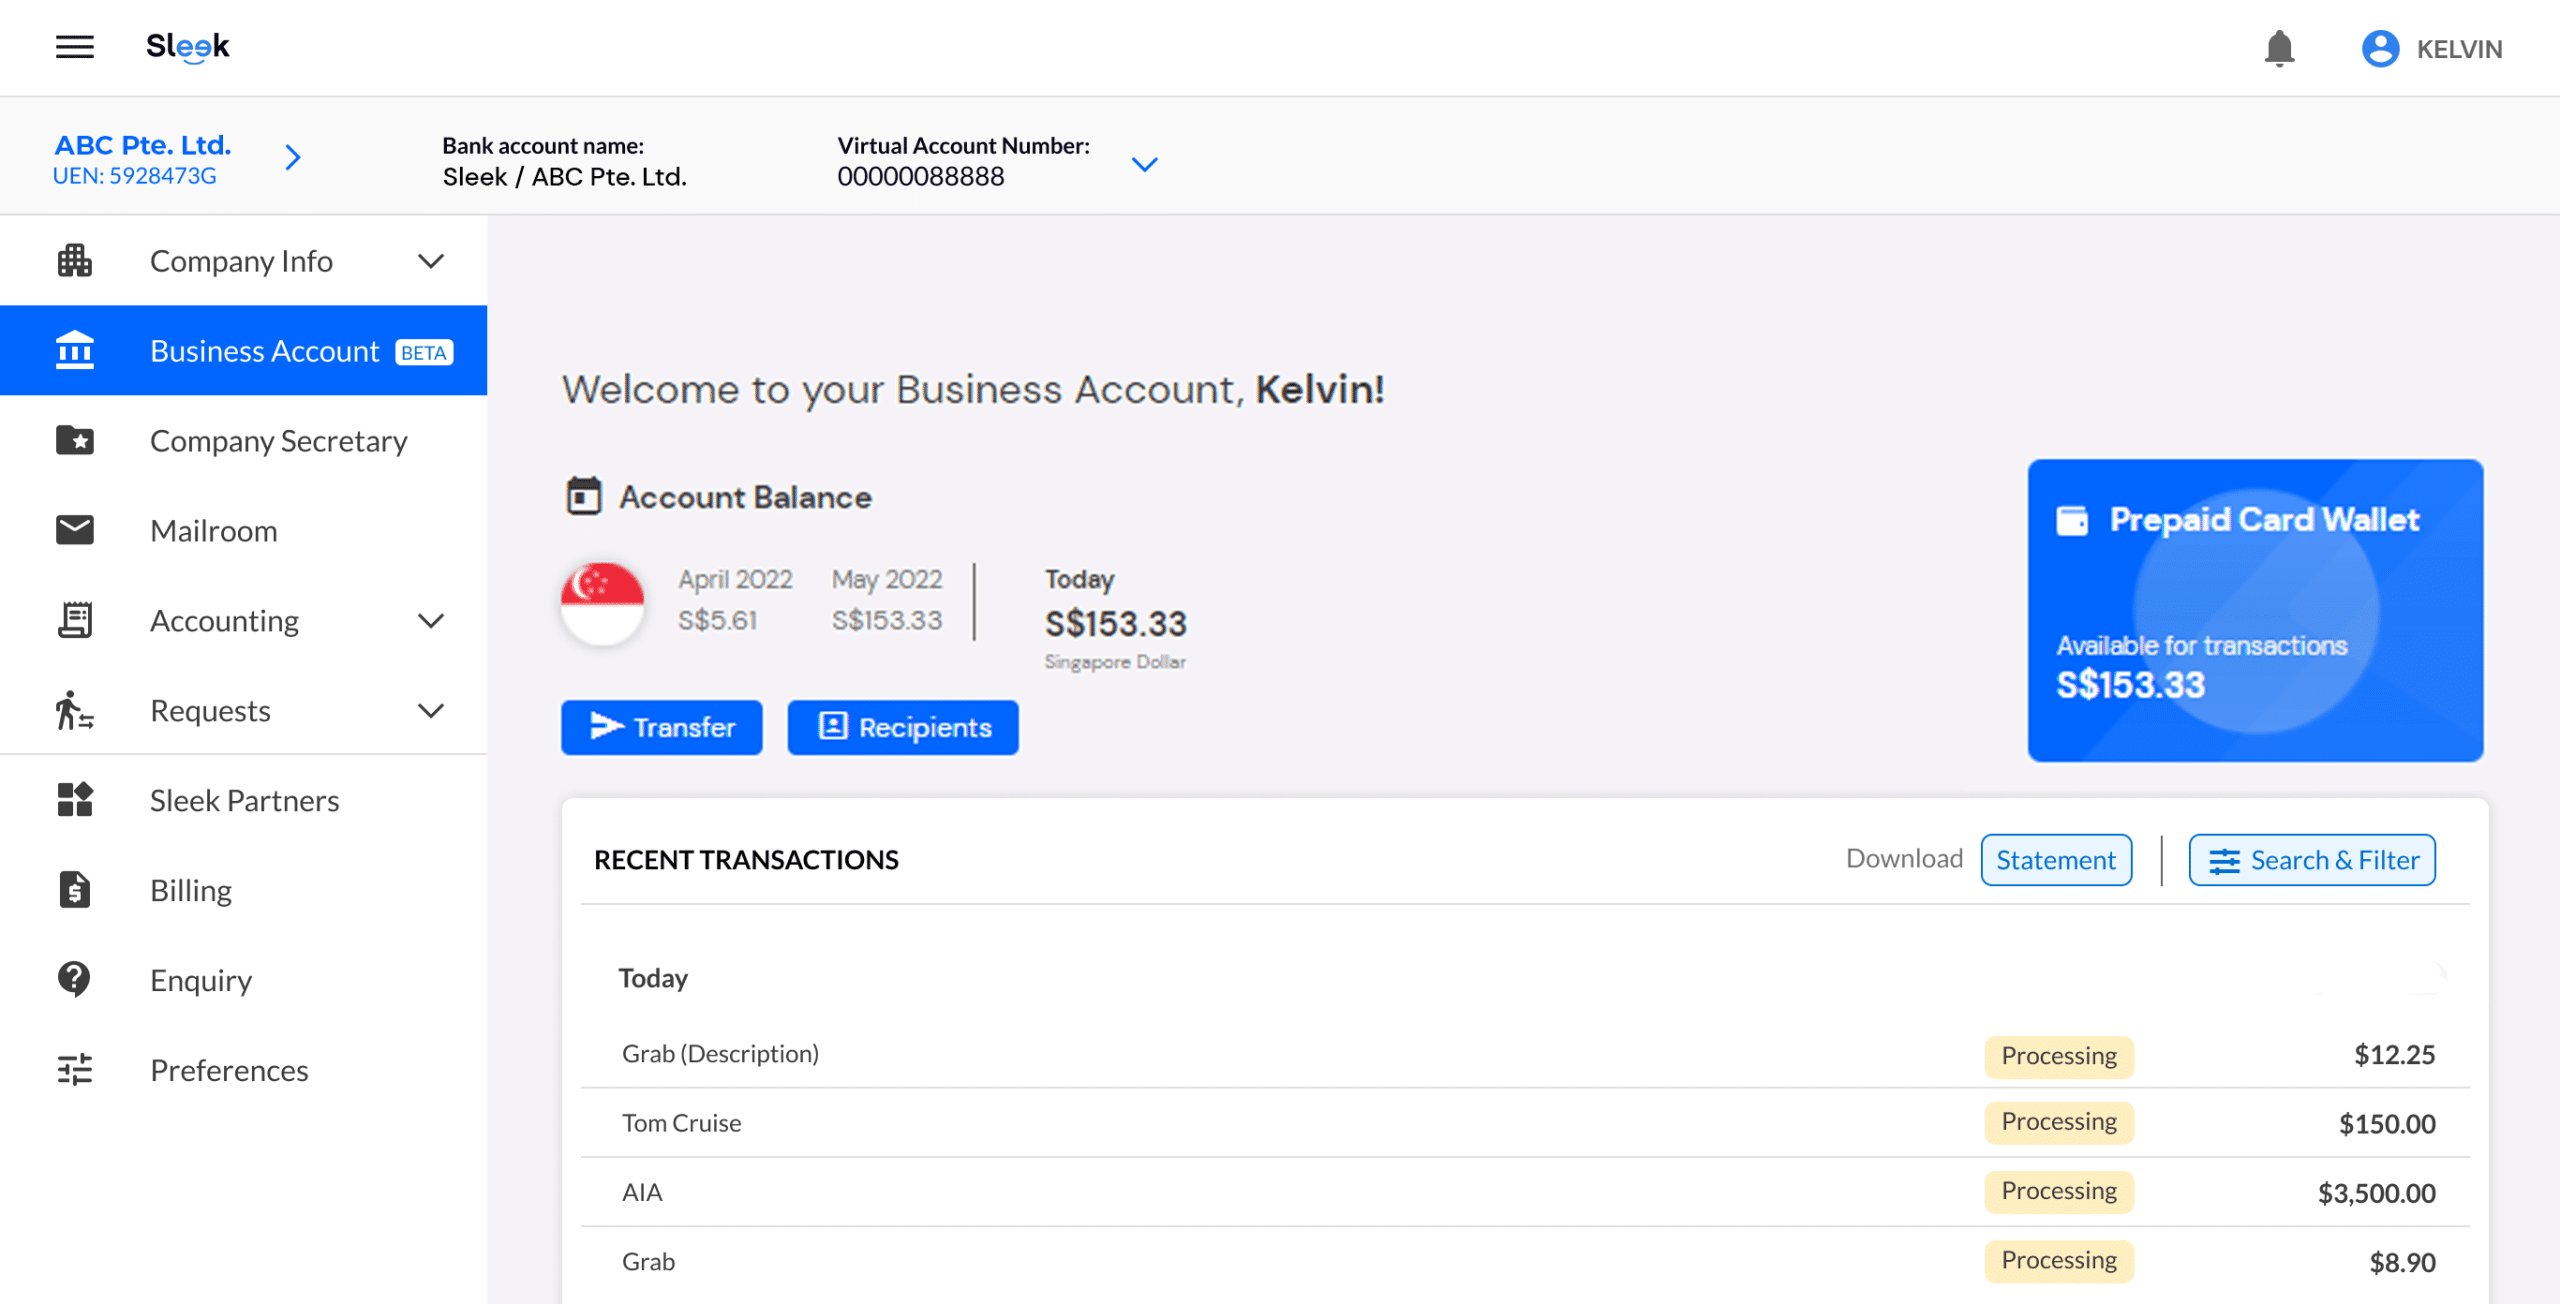Click the Mailroom sidebar icon
This screenshot has height=1304, width=2560.
click(75, 531)
